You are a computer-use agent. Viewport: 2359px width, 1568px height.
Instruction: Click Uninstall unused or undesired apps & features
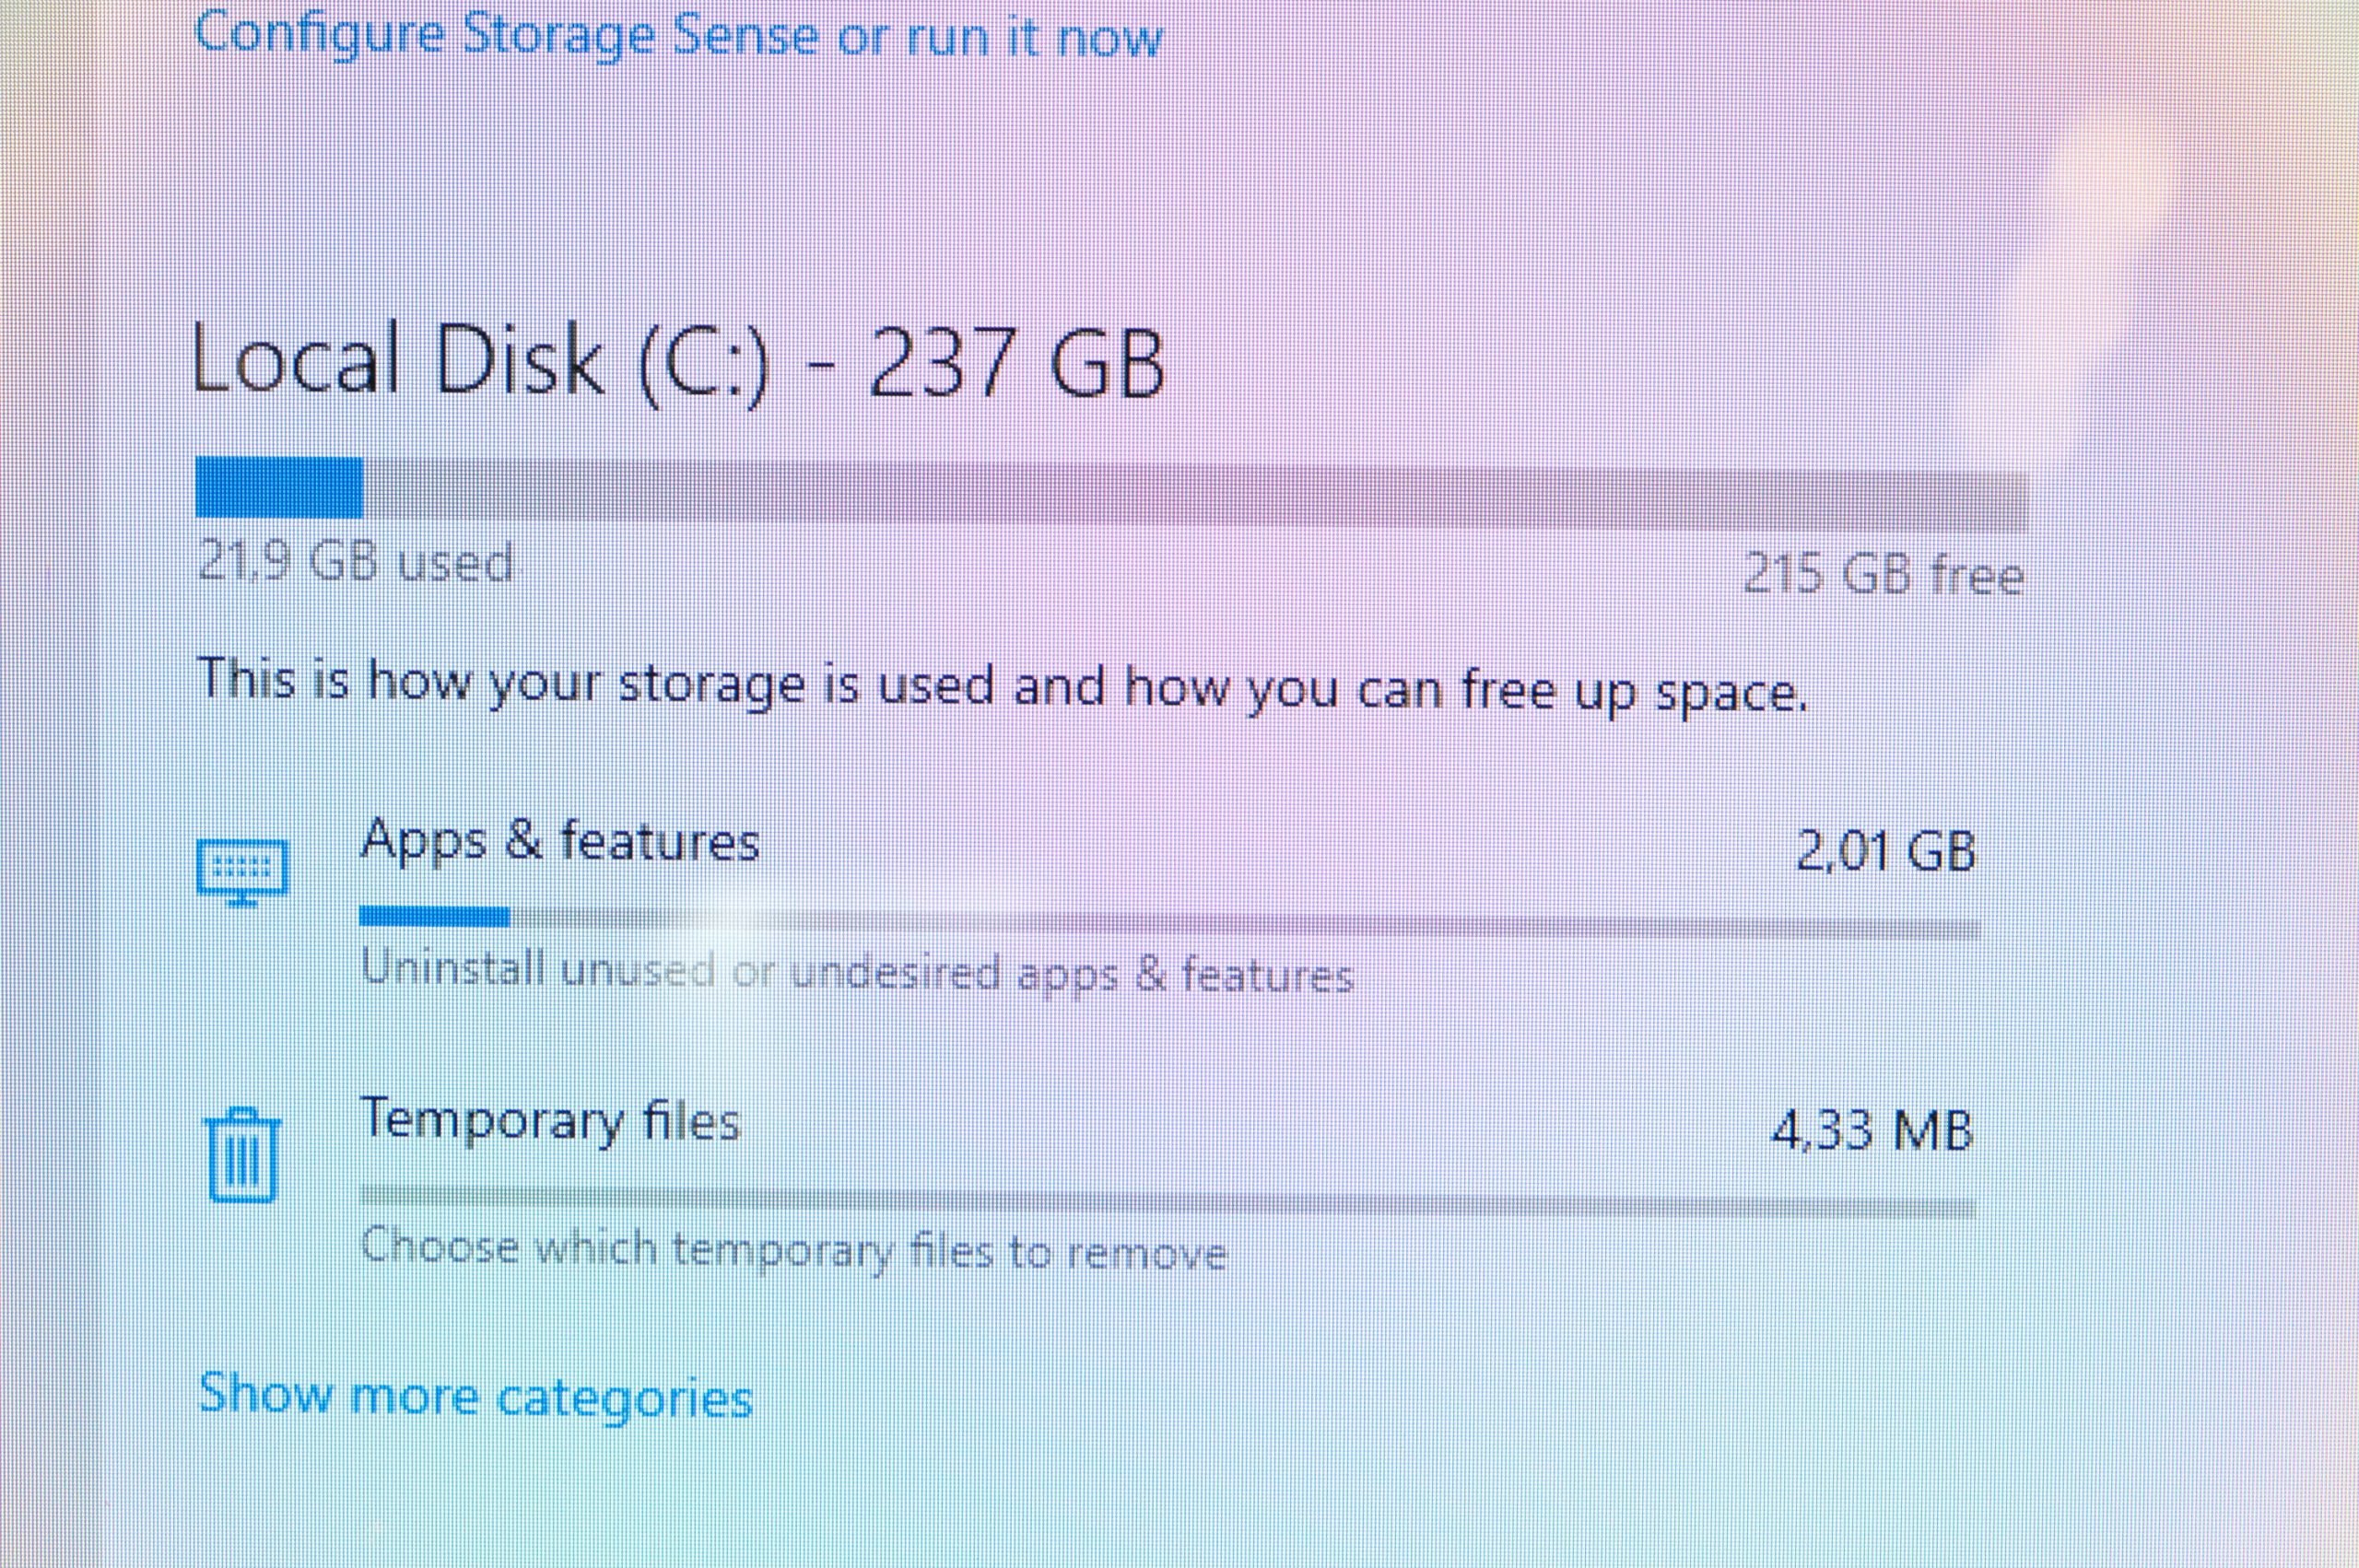click(x=857, y=972)
